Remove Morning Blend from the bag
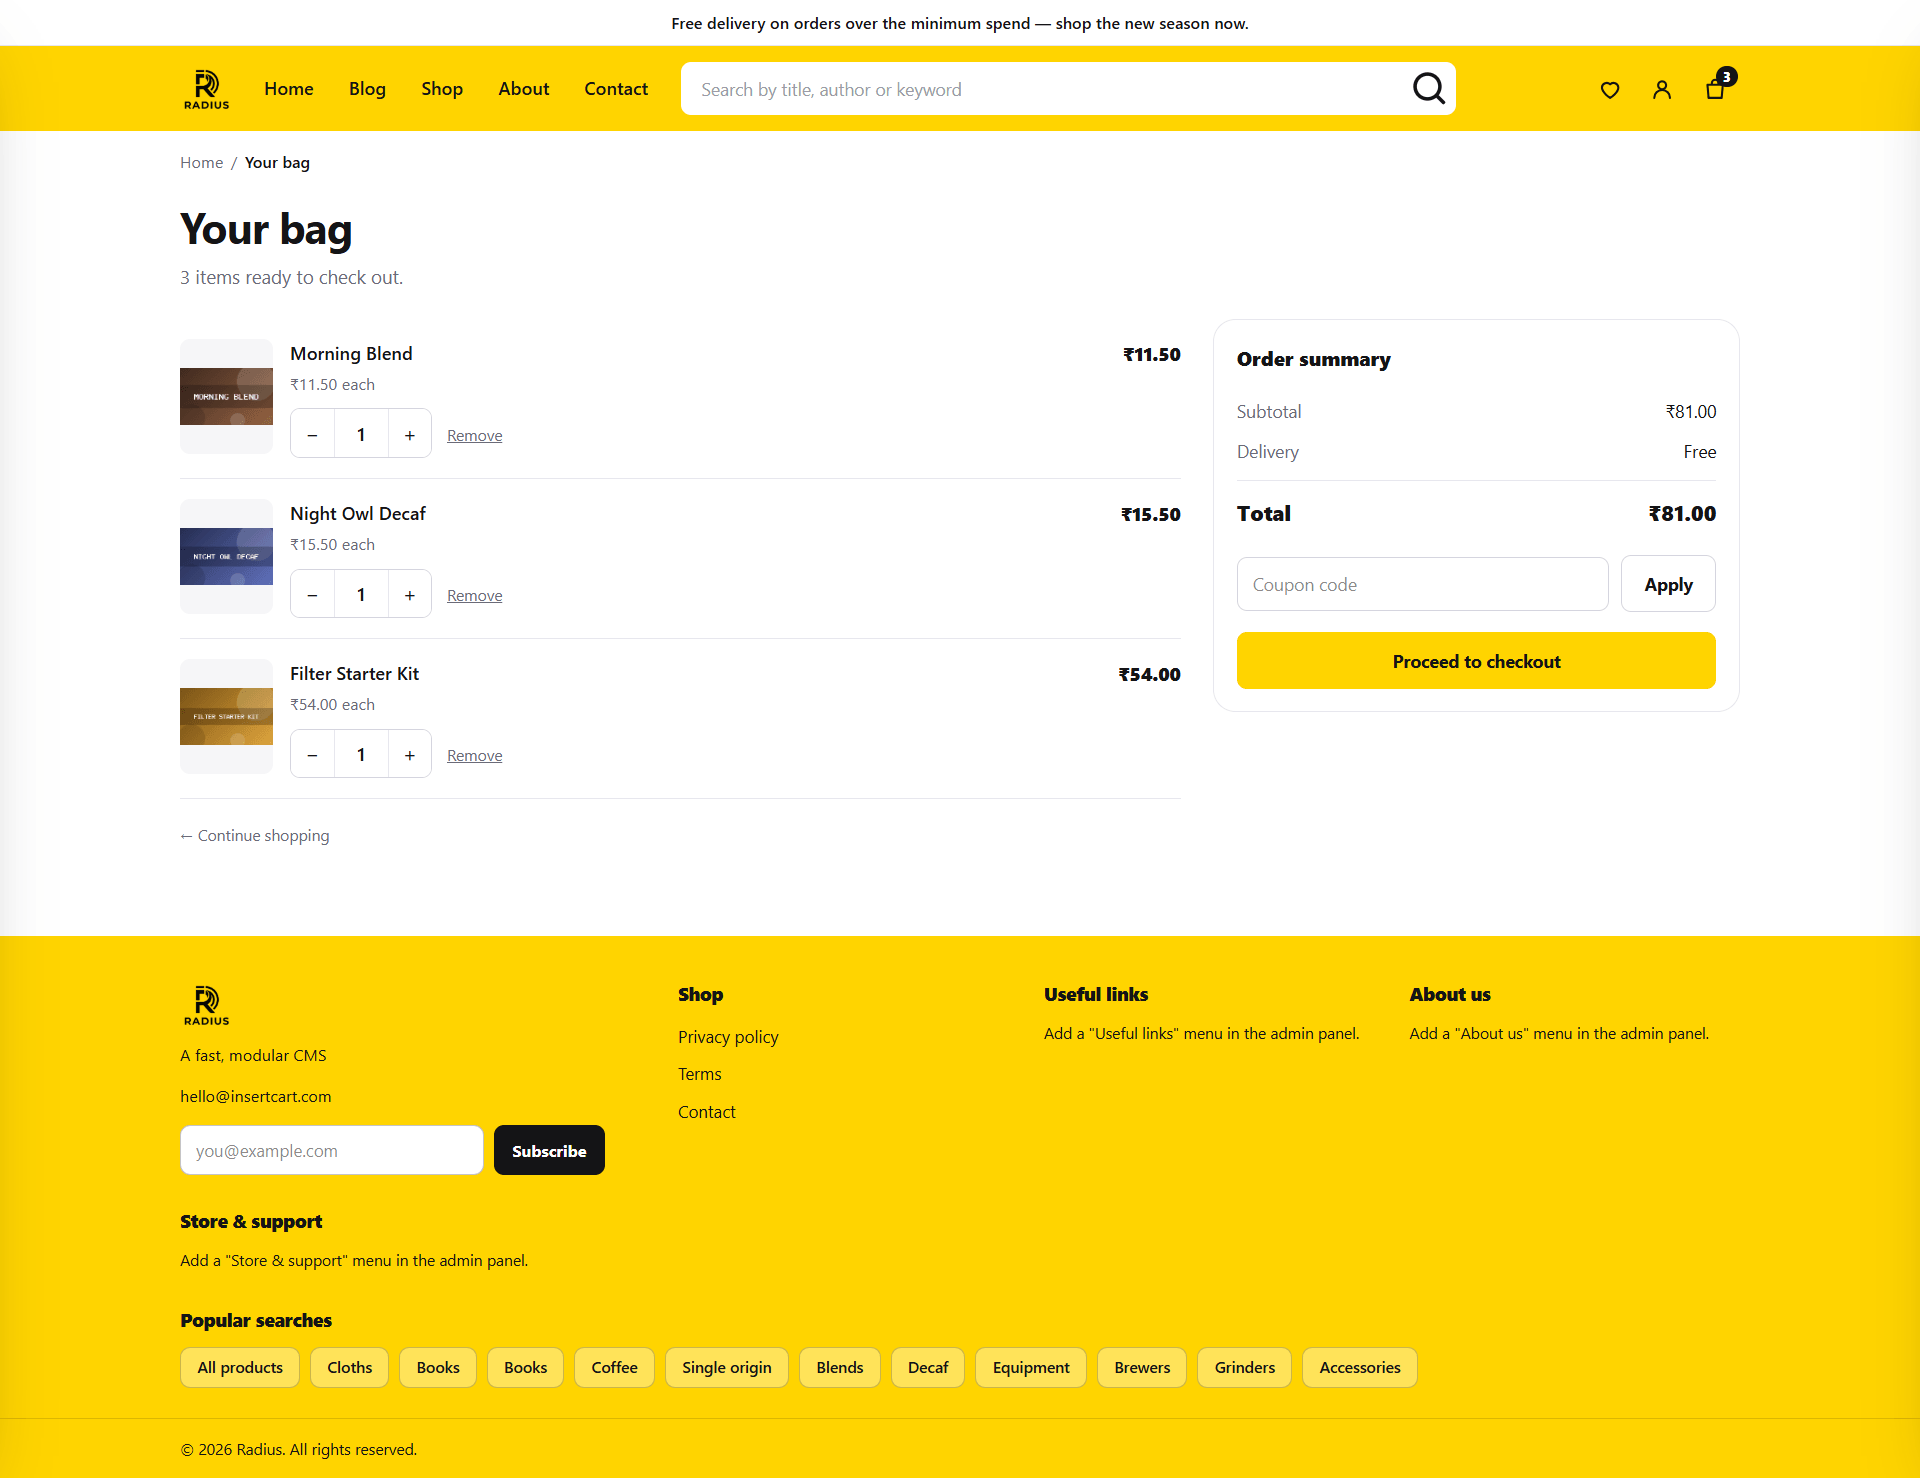 [474, 435]
